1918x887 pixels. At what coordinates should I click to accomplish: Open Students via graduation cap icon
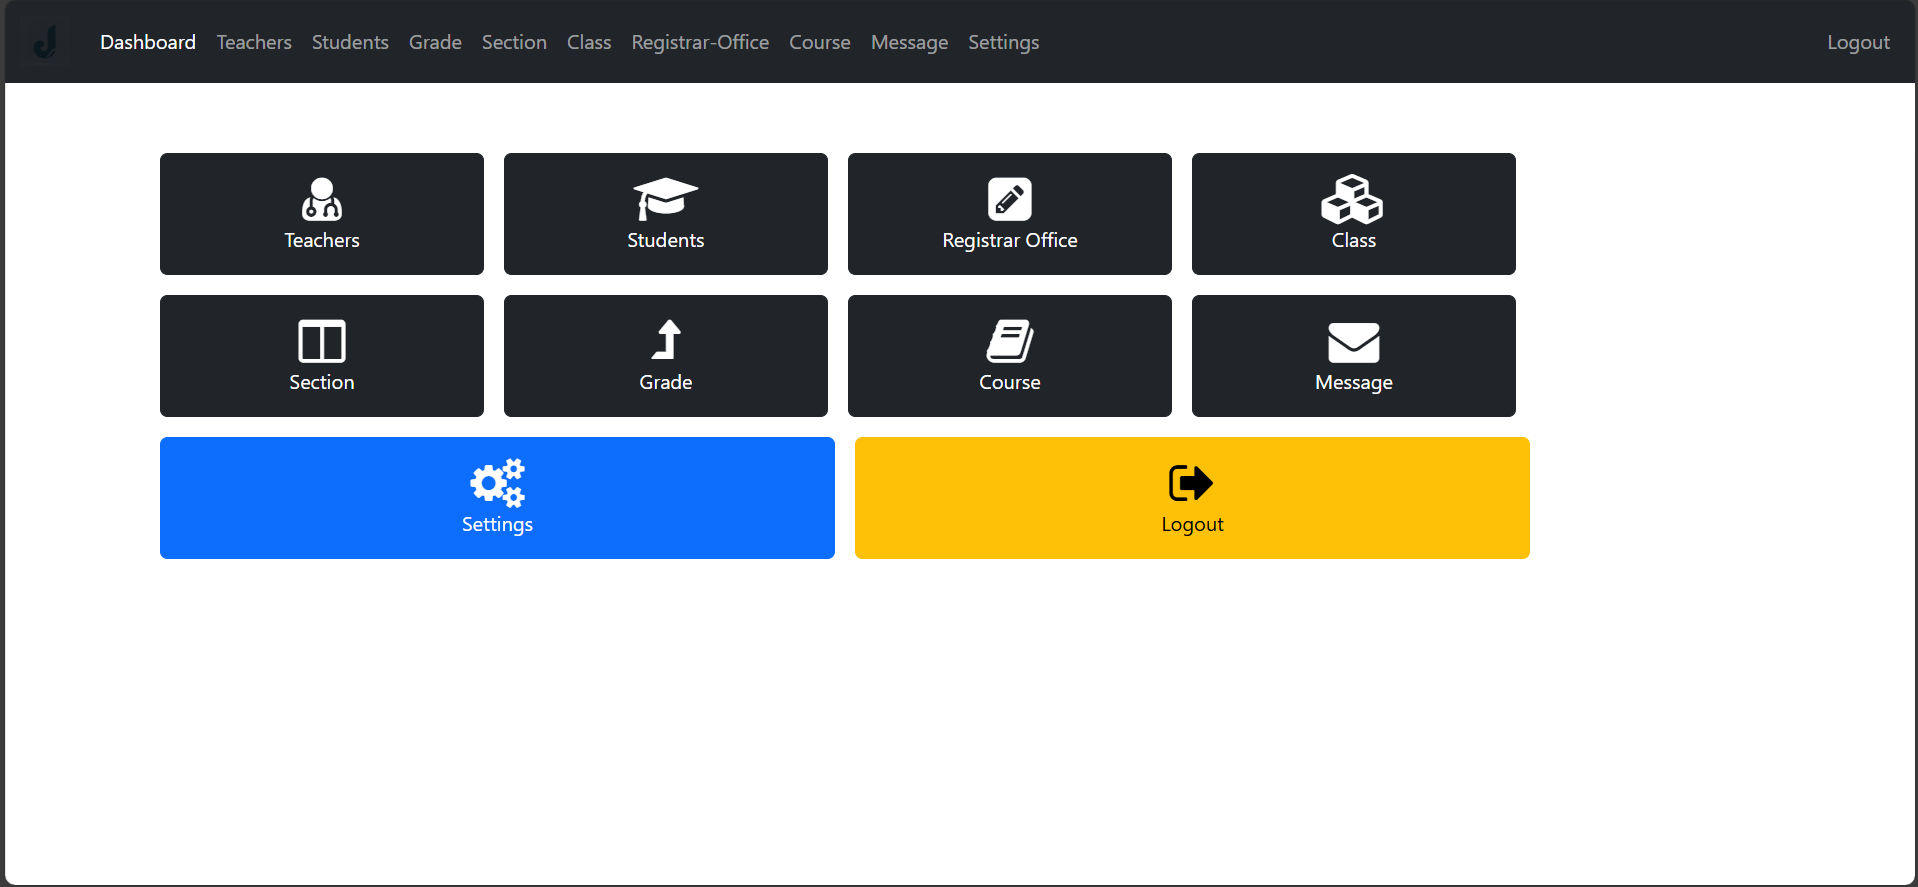coord(665,199)
